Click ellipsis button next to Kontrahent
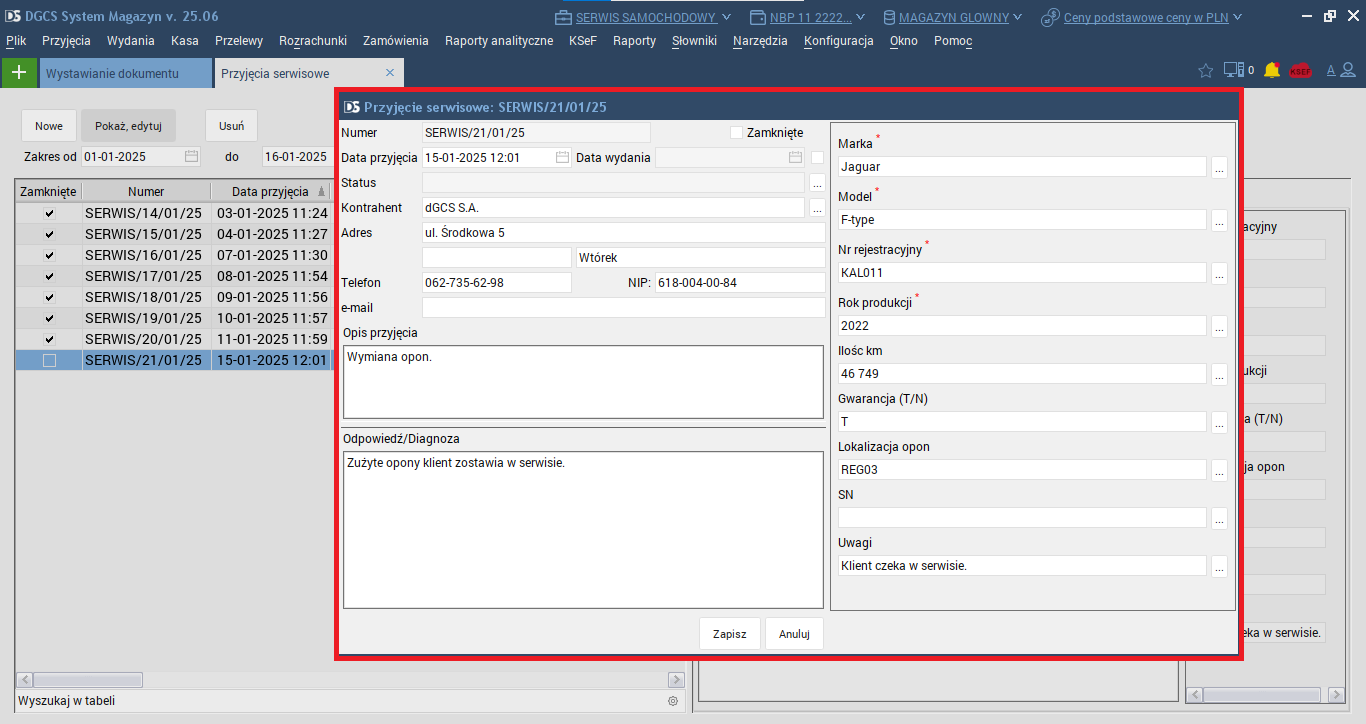 pos(817,208)
